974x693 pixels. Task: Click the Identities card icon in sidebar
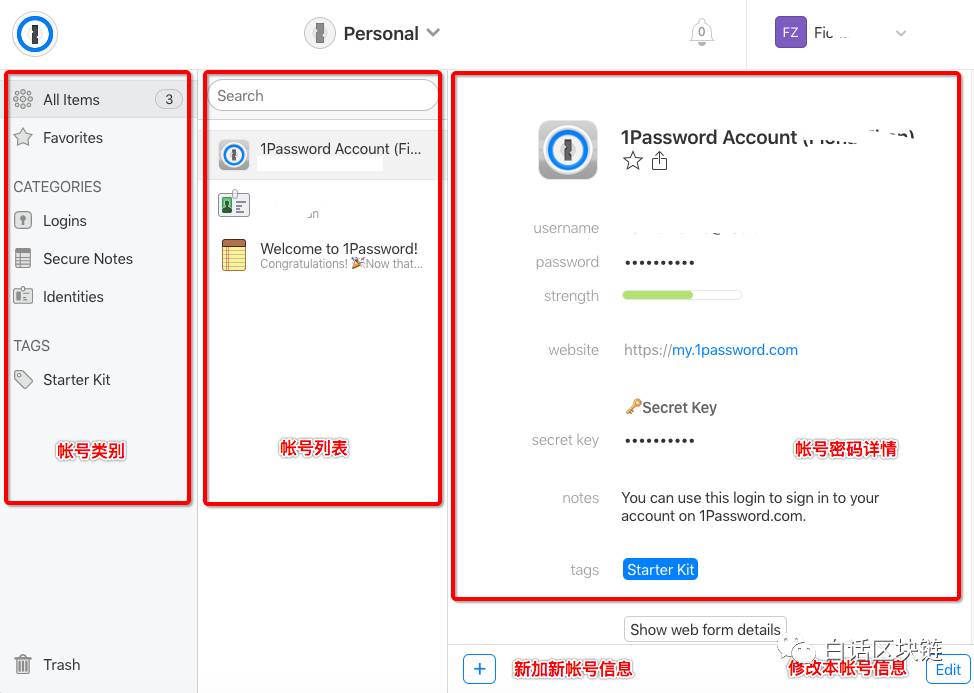coord(23,296)
